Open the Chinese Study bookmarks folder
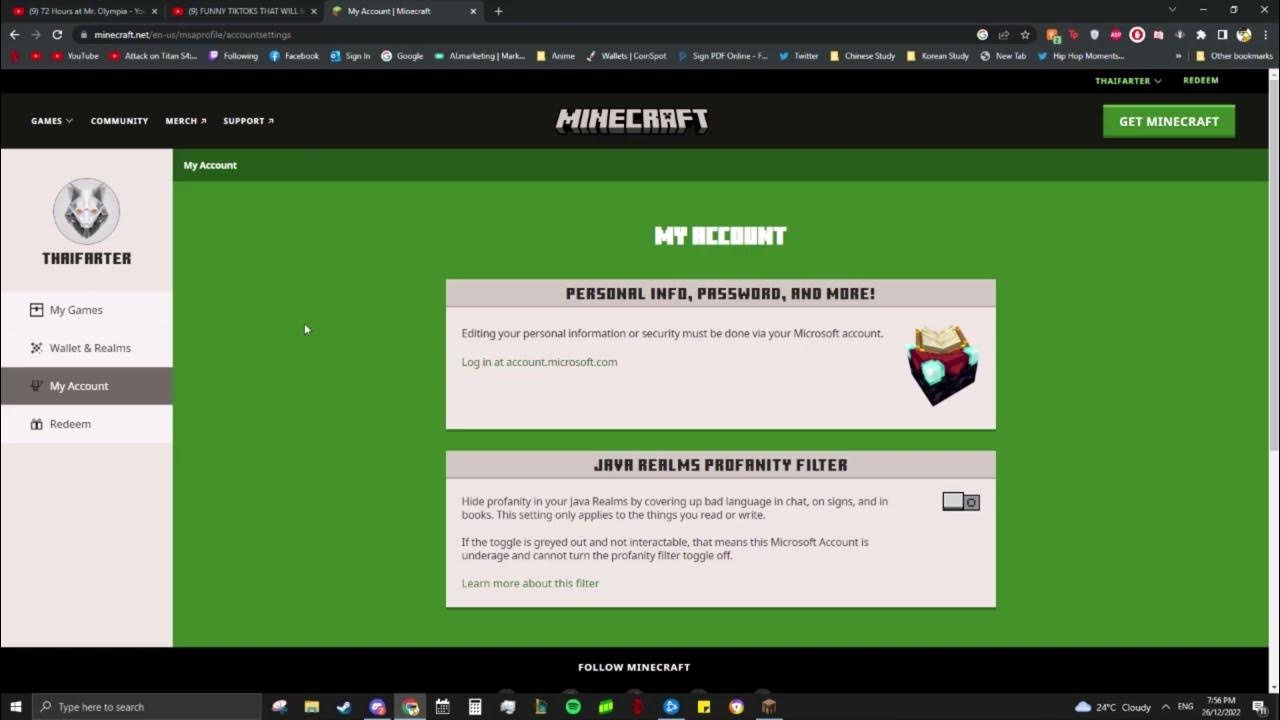The image size is (1280, 720). click(862, 56)
